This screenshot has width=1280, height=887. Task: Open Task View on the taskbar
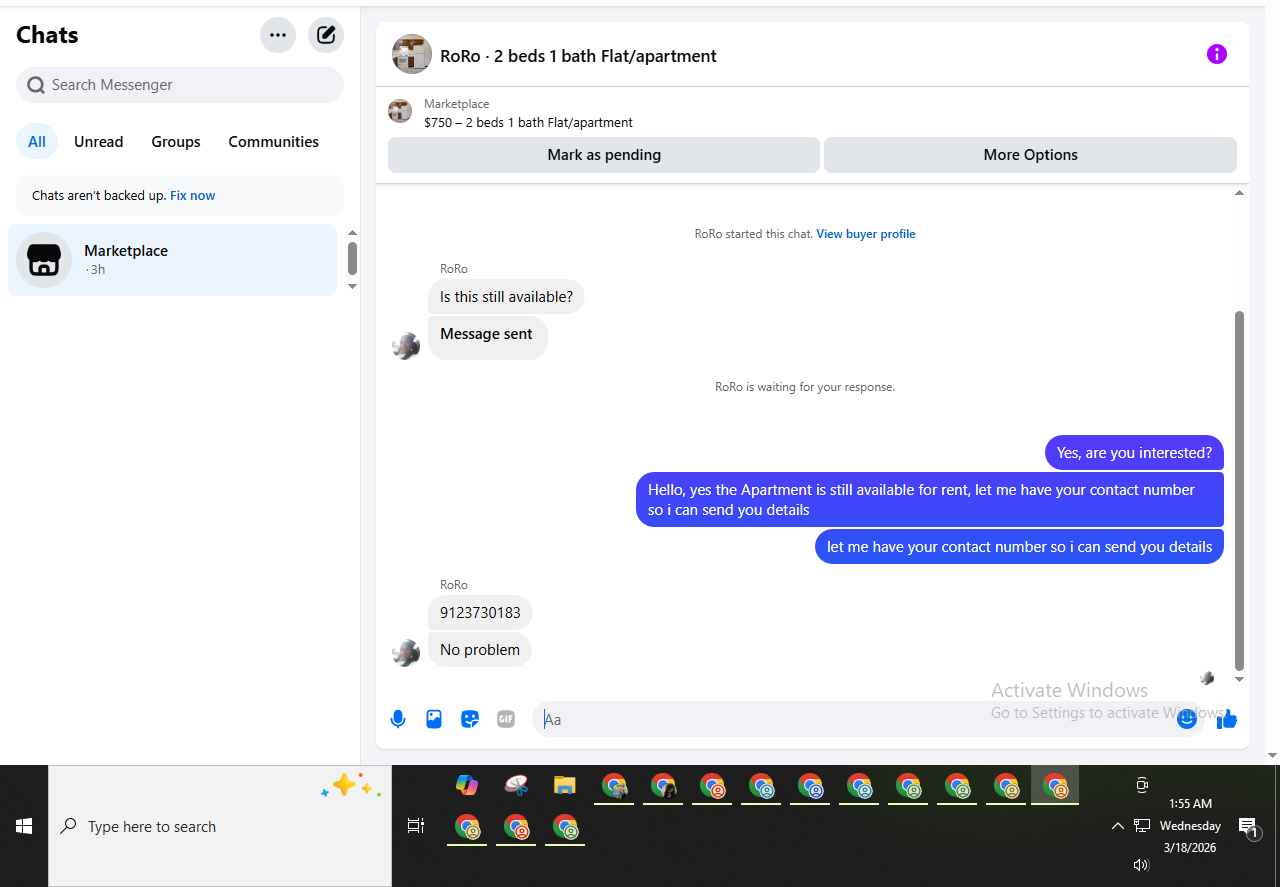[415, 826]
